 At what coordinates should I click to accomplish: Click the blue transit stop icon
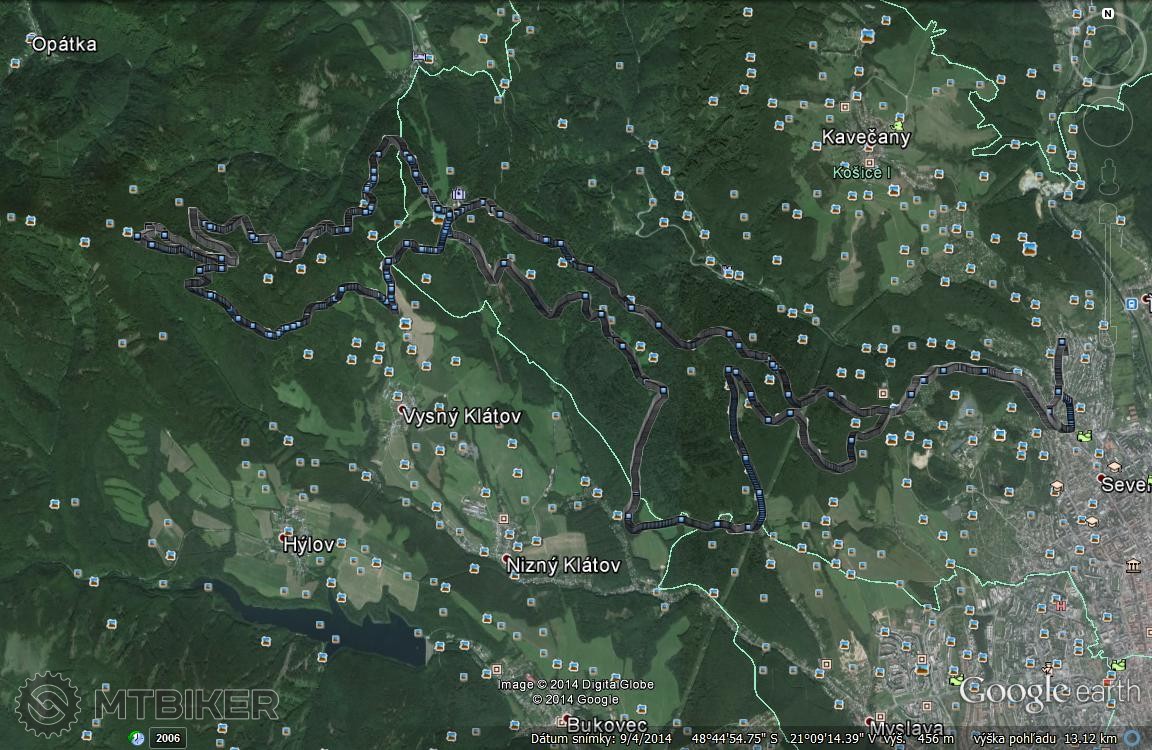1131,303
